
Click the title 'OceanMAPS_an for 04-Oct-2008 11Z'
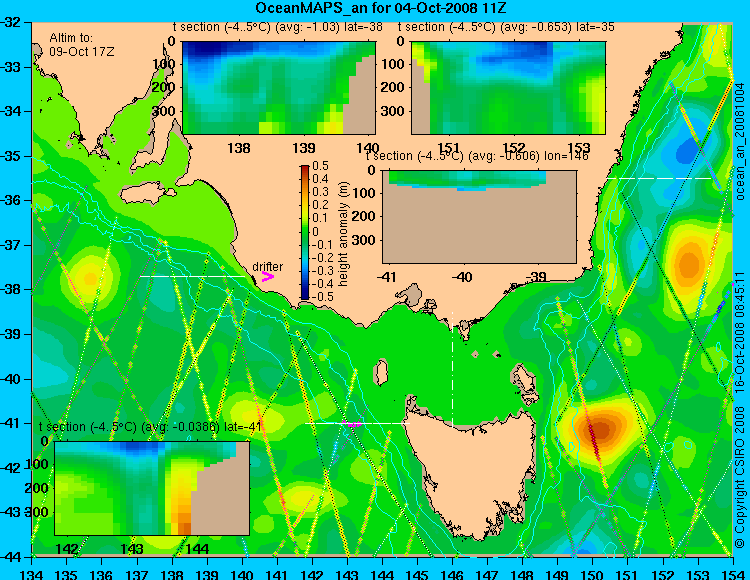click(381, 8)
